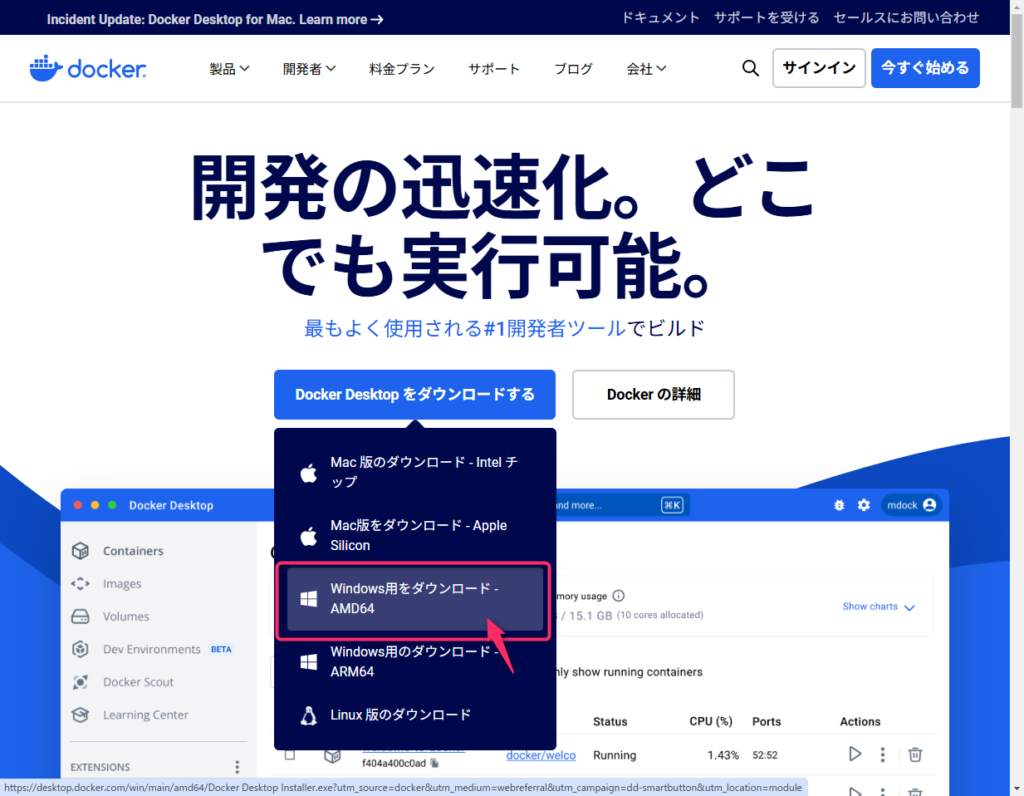Click the Dev Environments label
Screen dimensions: 1024x796
tap(152, 649)
